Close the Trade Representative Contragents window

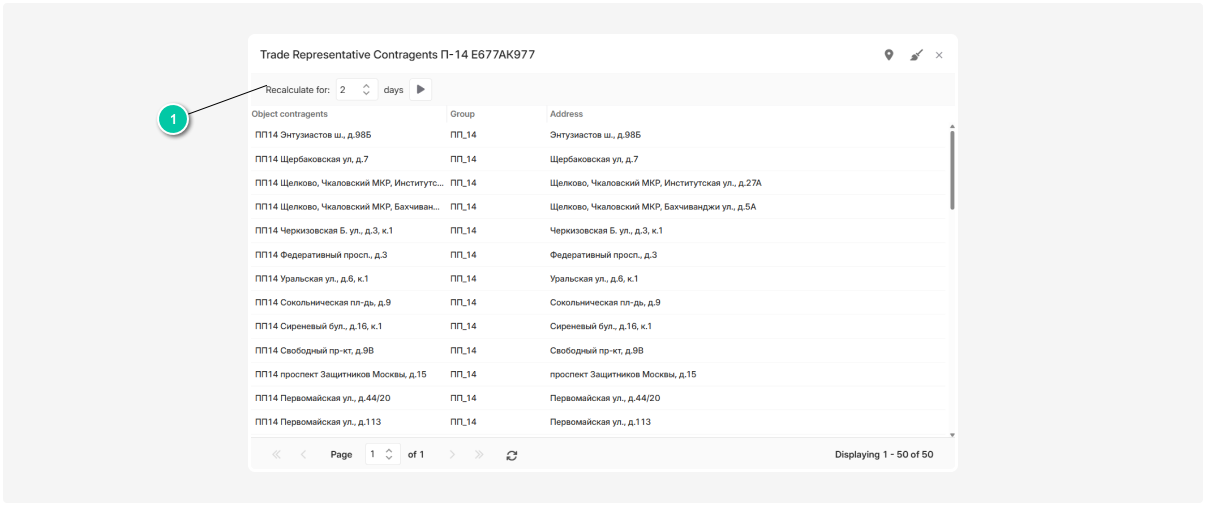click(939, 55)
